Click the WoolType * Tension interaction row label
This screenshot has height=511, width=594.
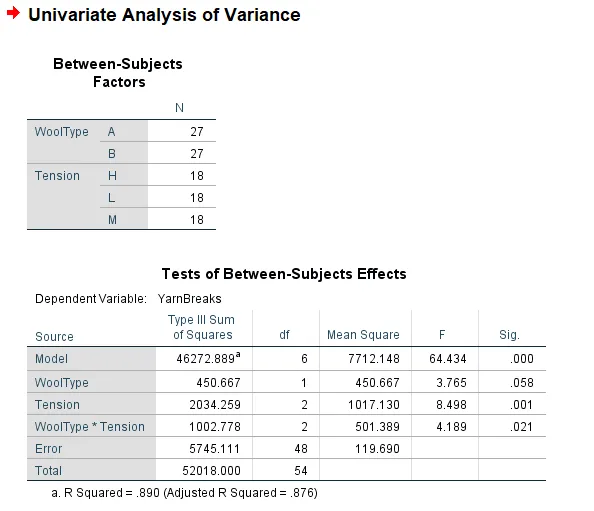(x=89, y=427)
